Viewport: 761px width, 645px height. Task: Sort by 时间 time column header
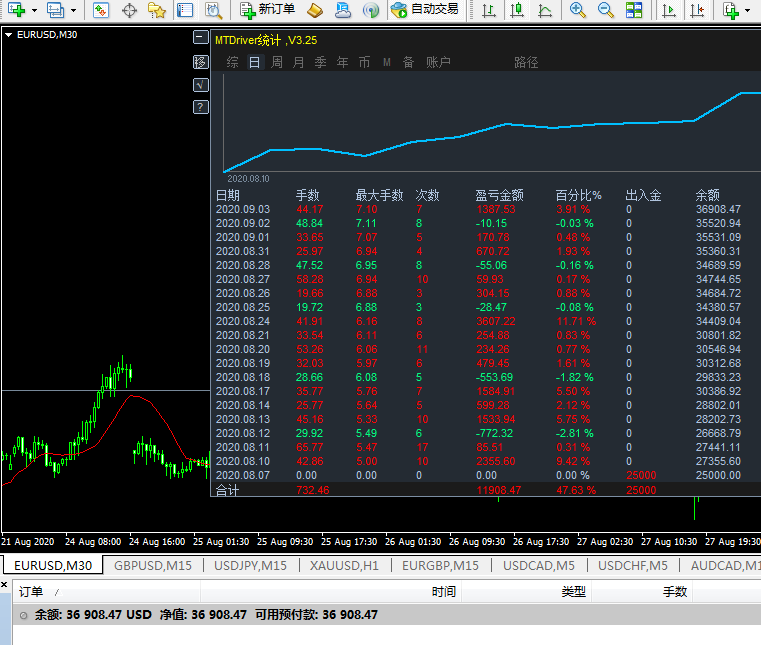331,592
